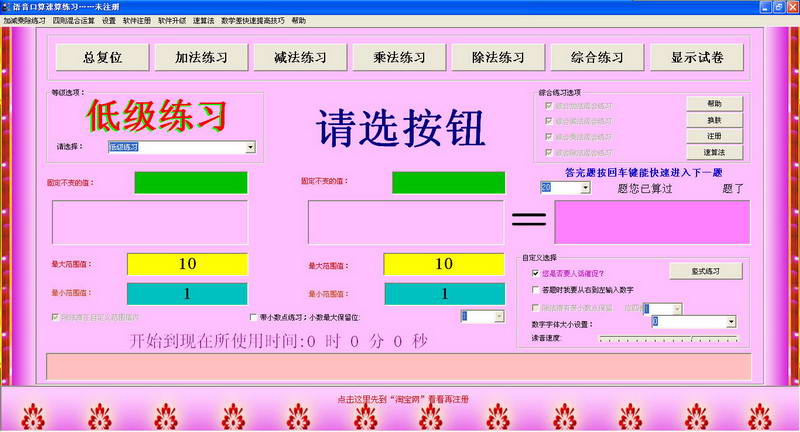The height and width of the screenshot is (432, 800).
Task: Click the 答完题按回车键能快速进入下一题 hint
Action: point(643,172)
